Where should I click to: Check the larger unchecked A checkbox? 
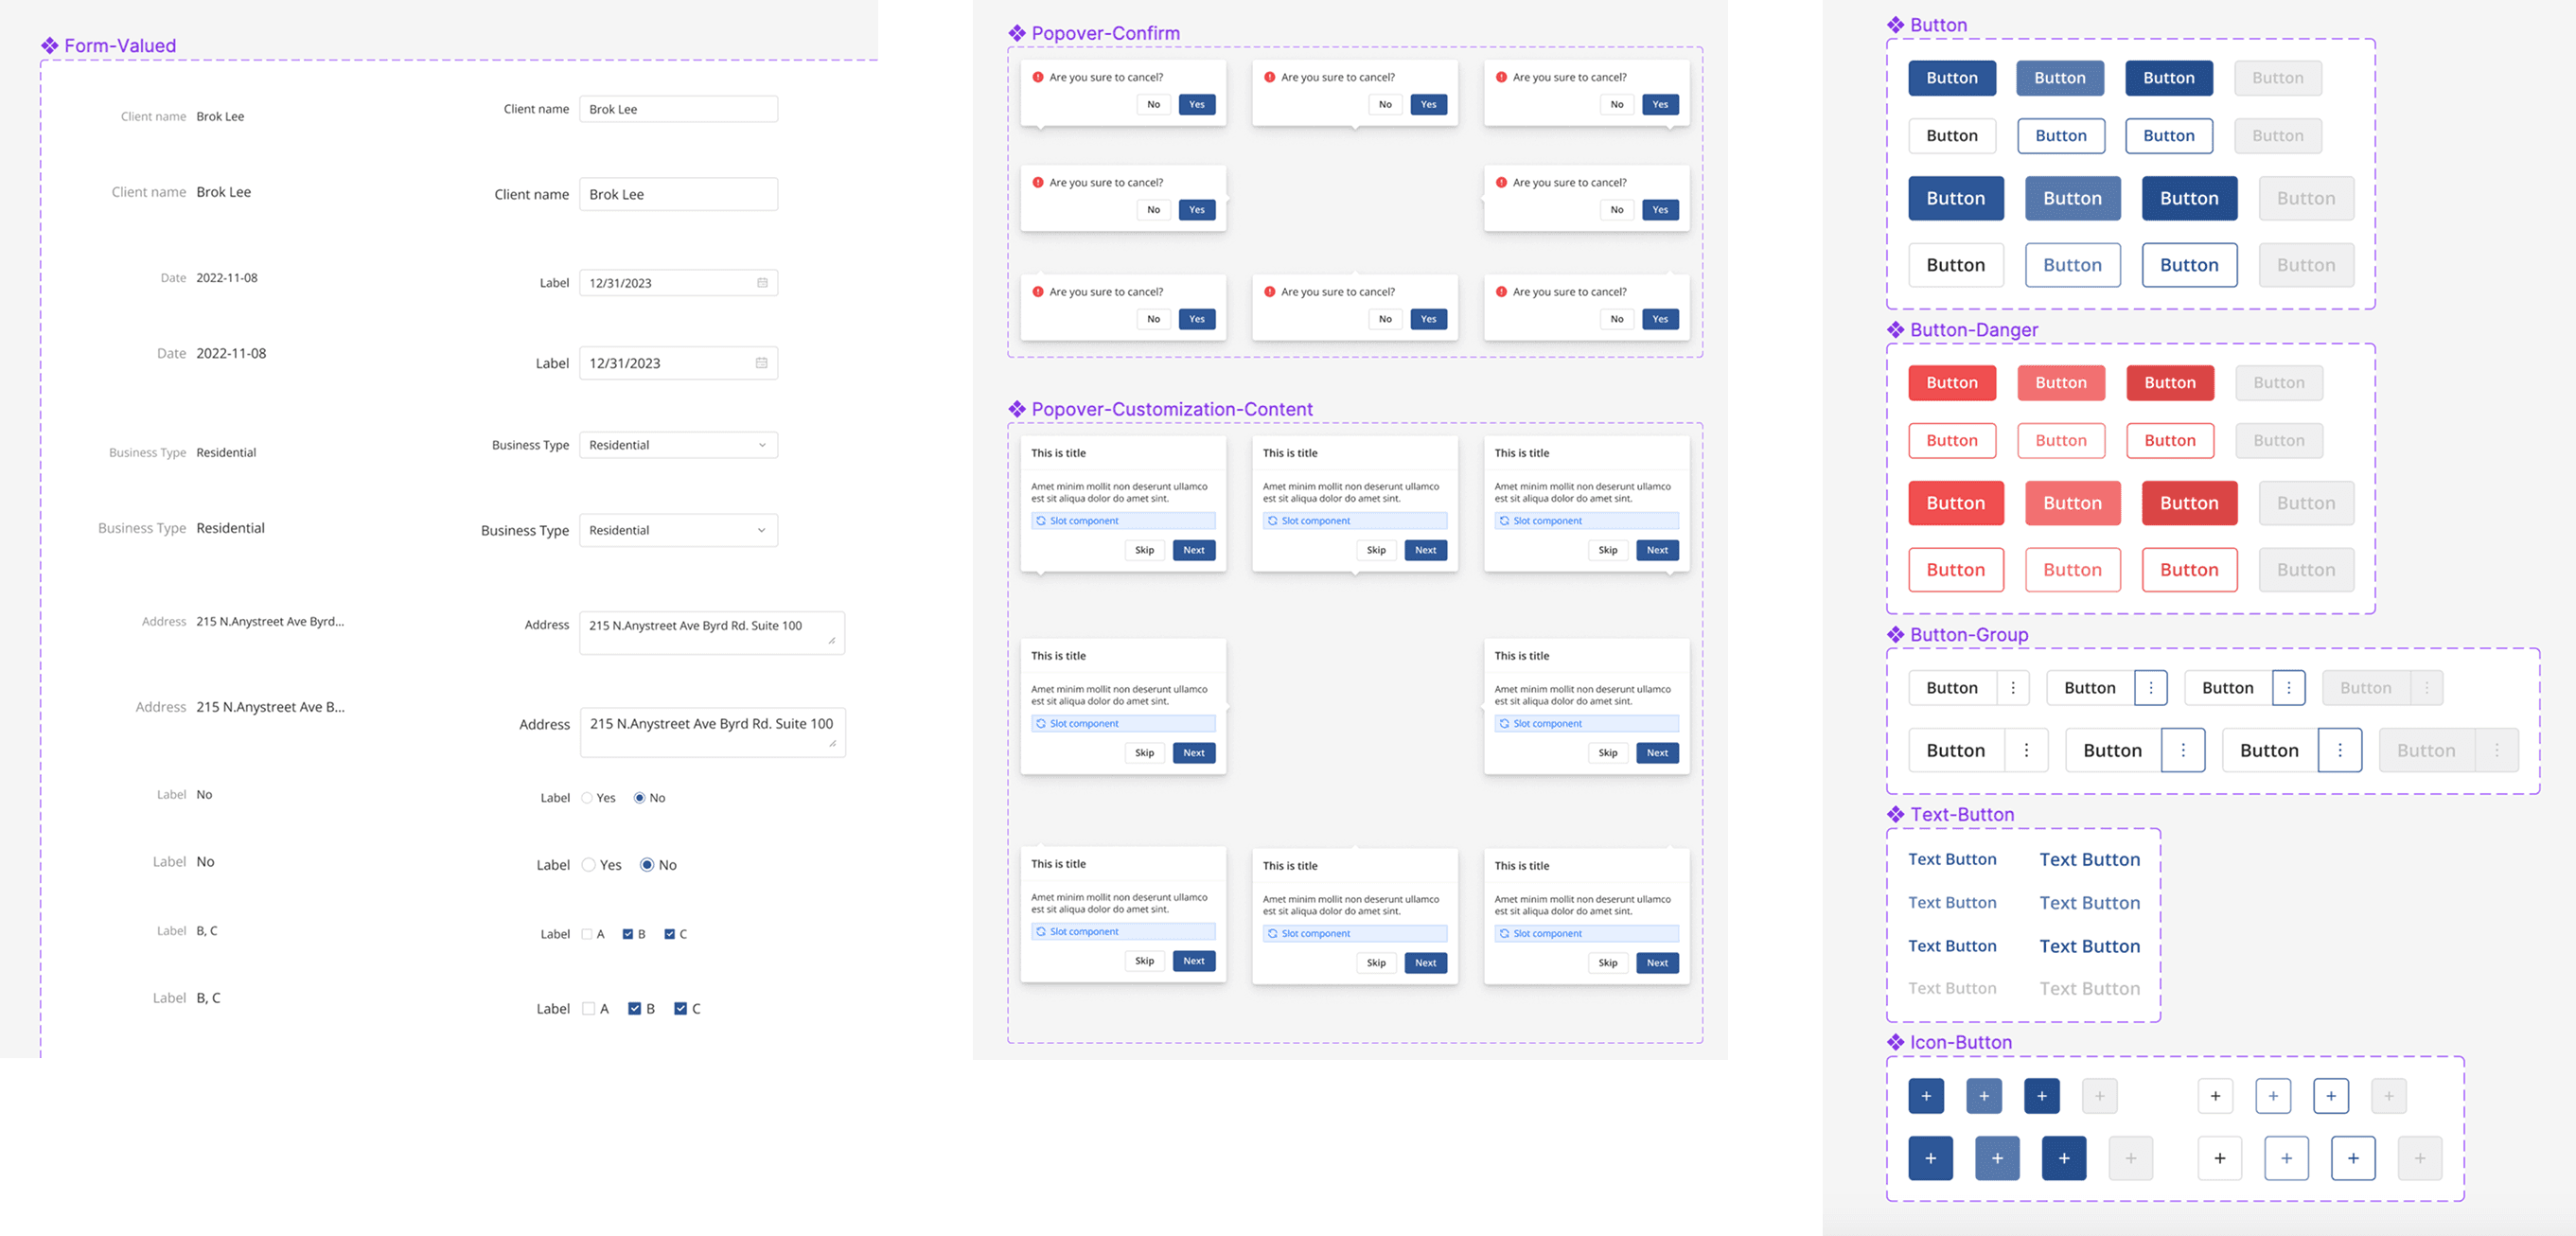click(x=588, y=1009)
